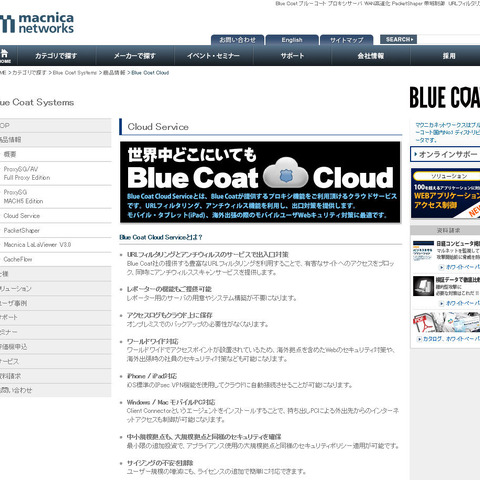Open the イベント・セミナー menu
Viewport: 480px width, 480px height.
pyautogui.click(x=213, y=56)
